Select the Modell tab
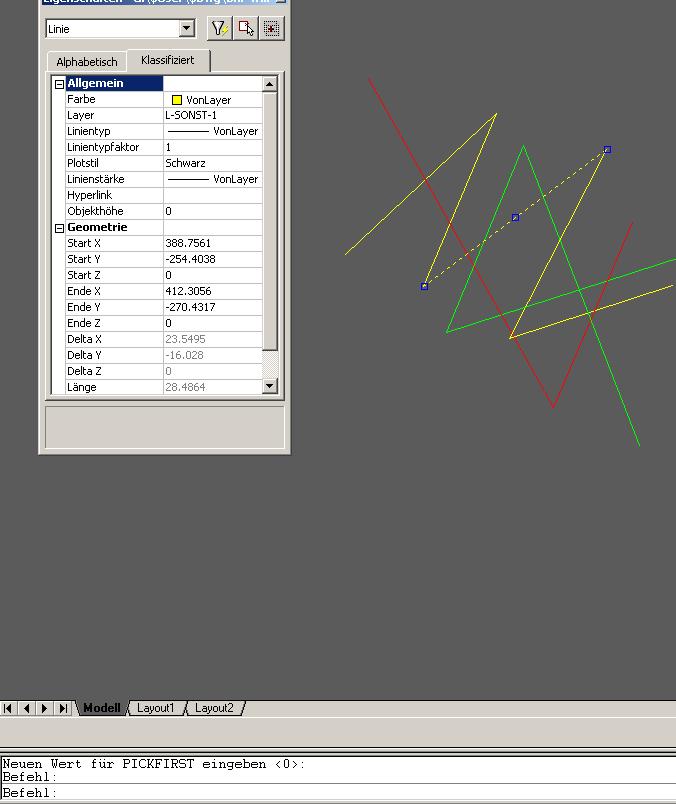The height and width of the screenshot is (804, 676). pyautogui.click(x=102, y=708)
